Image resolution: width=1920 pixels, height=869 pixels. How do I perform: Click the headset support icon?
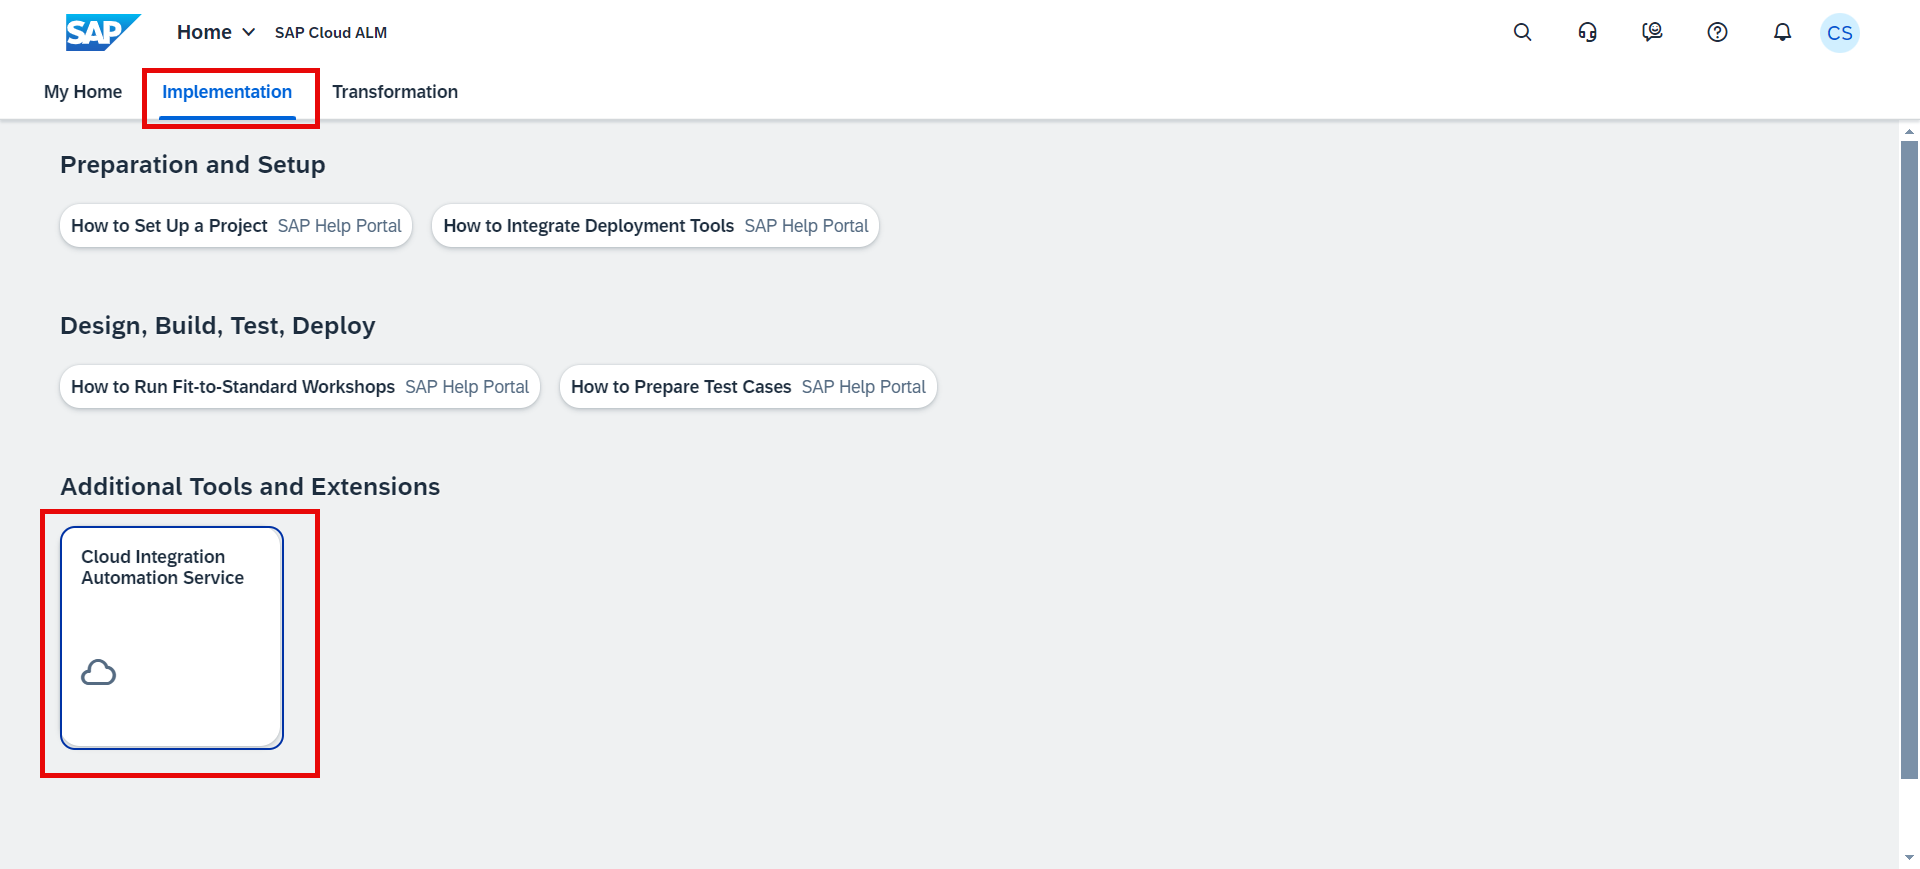click(1587, 32)
